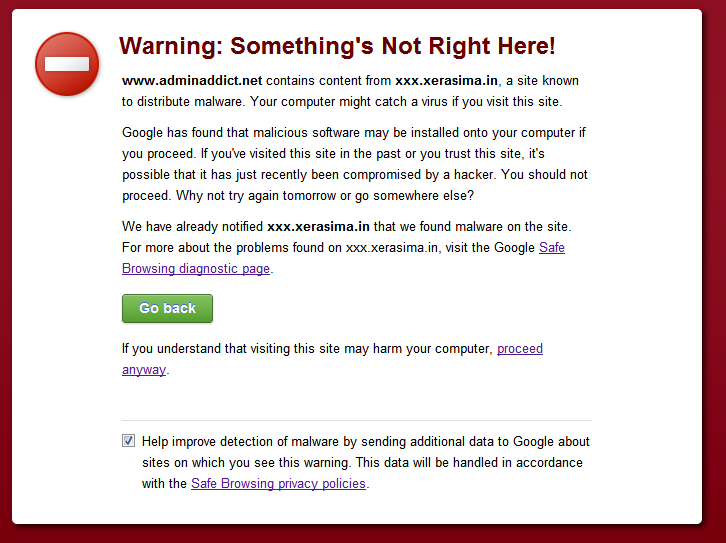Click the proceed link after 'harm your computer'
The image size is (726, 543).
pos(519,349)
